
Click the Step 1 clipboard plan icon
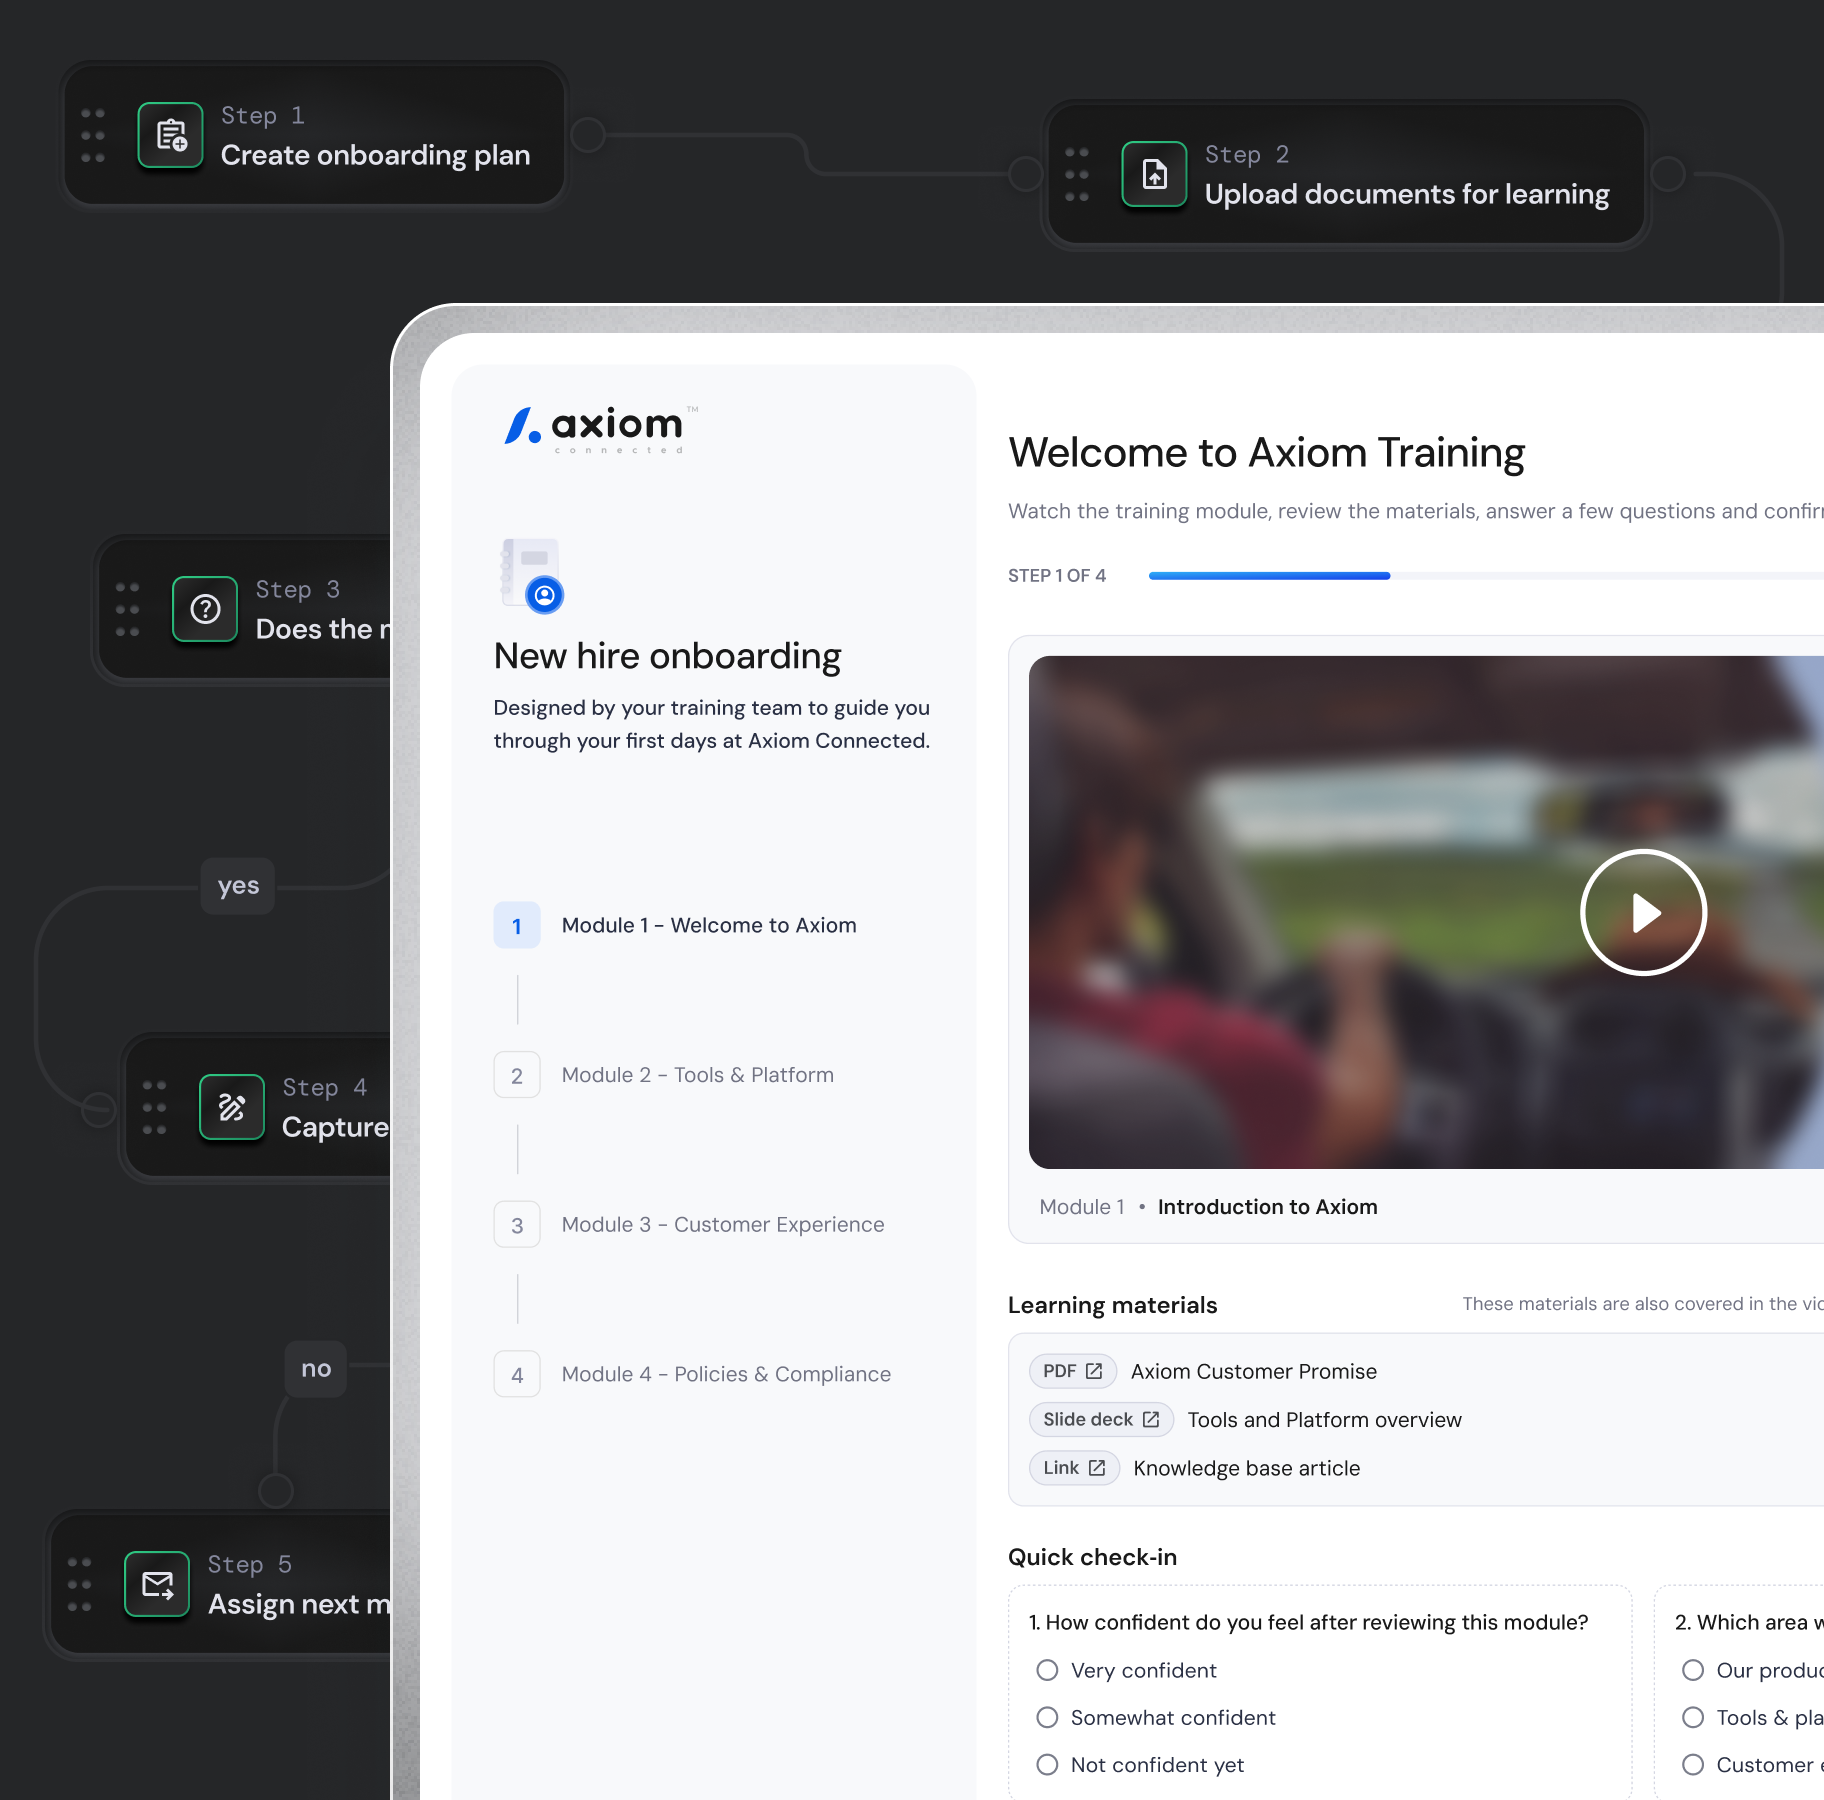[x=170, y=135]
